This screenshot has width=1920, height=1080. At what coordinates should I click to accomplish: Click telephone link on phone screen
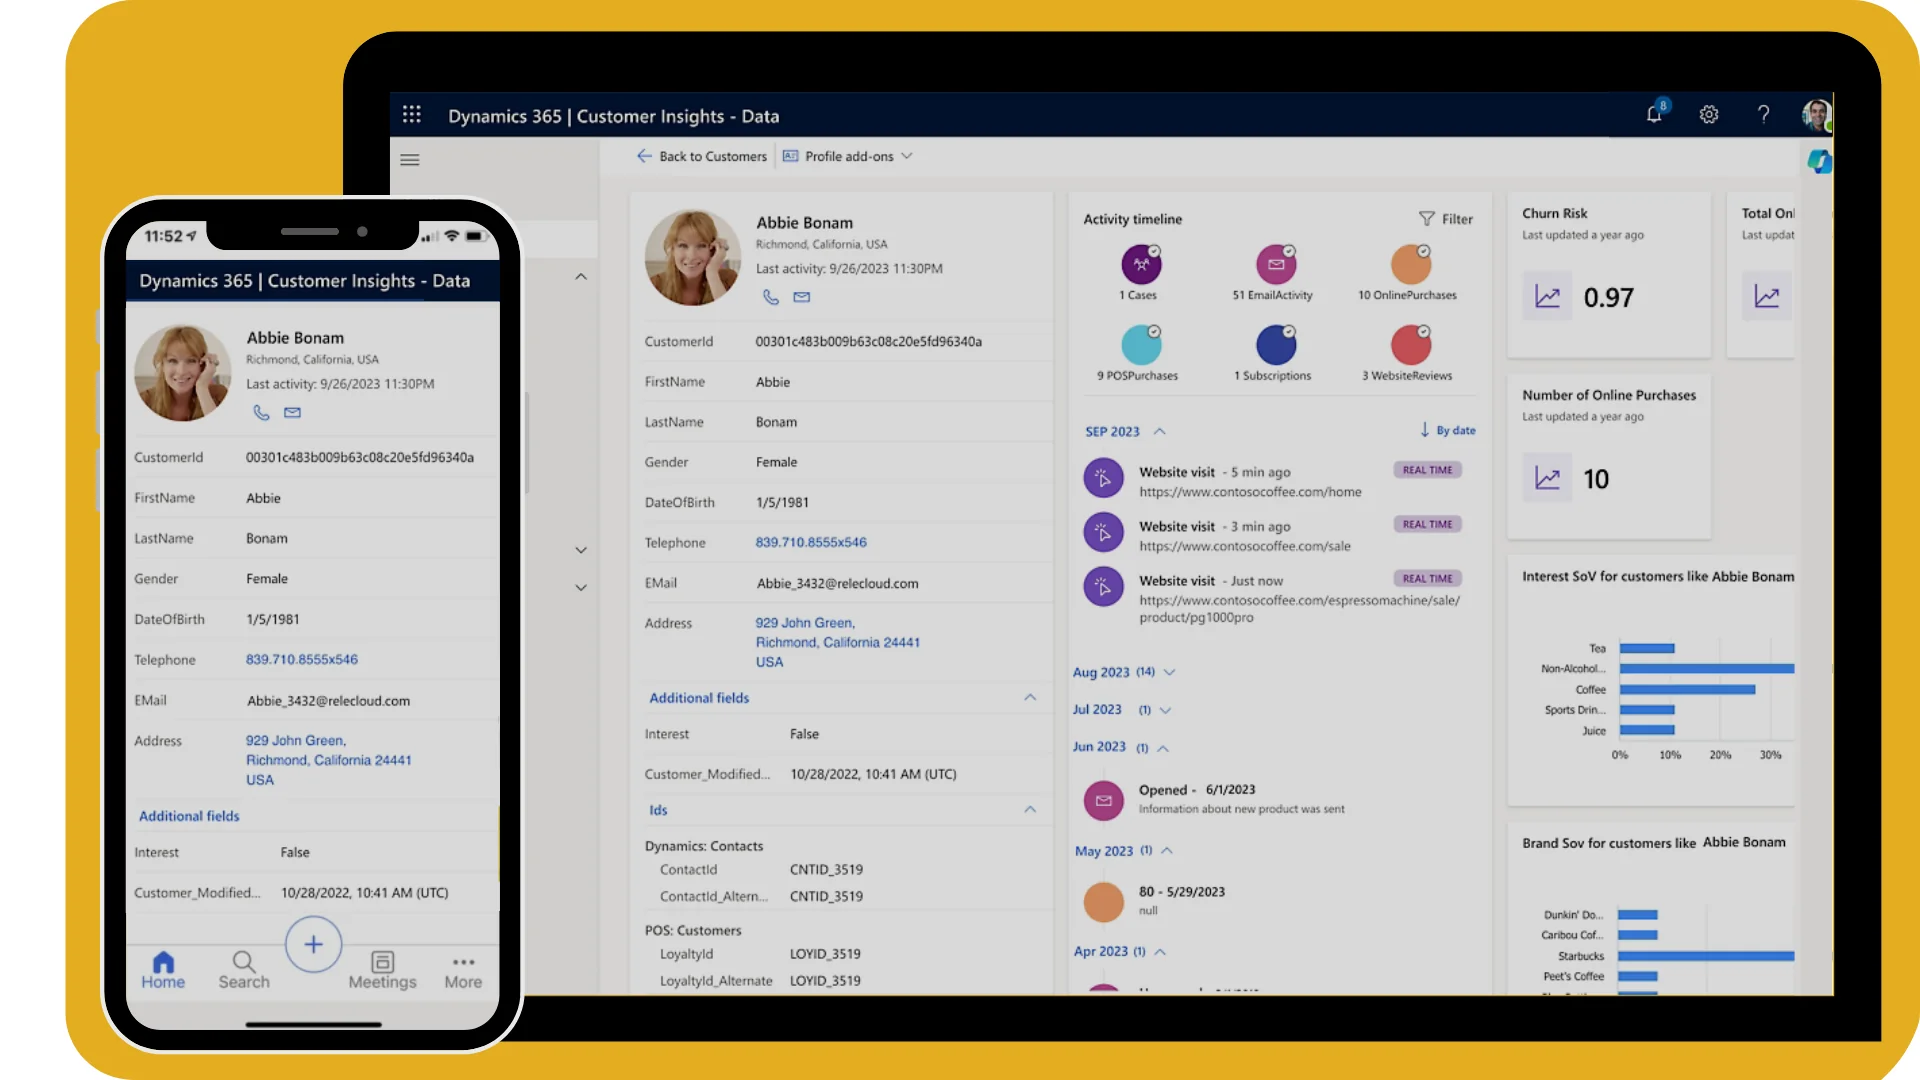pyautogui.click(x=302, y=660)
